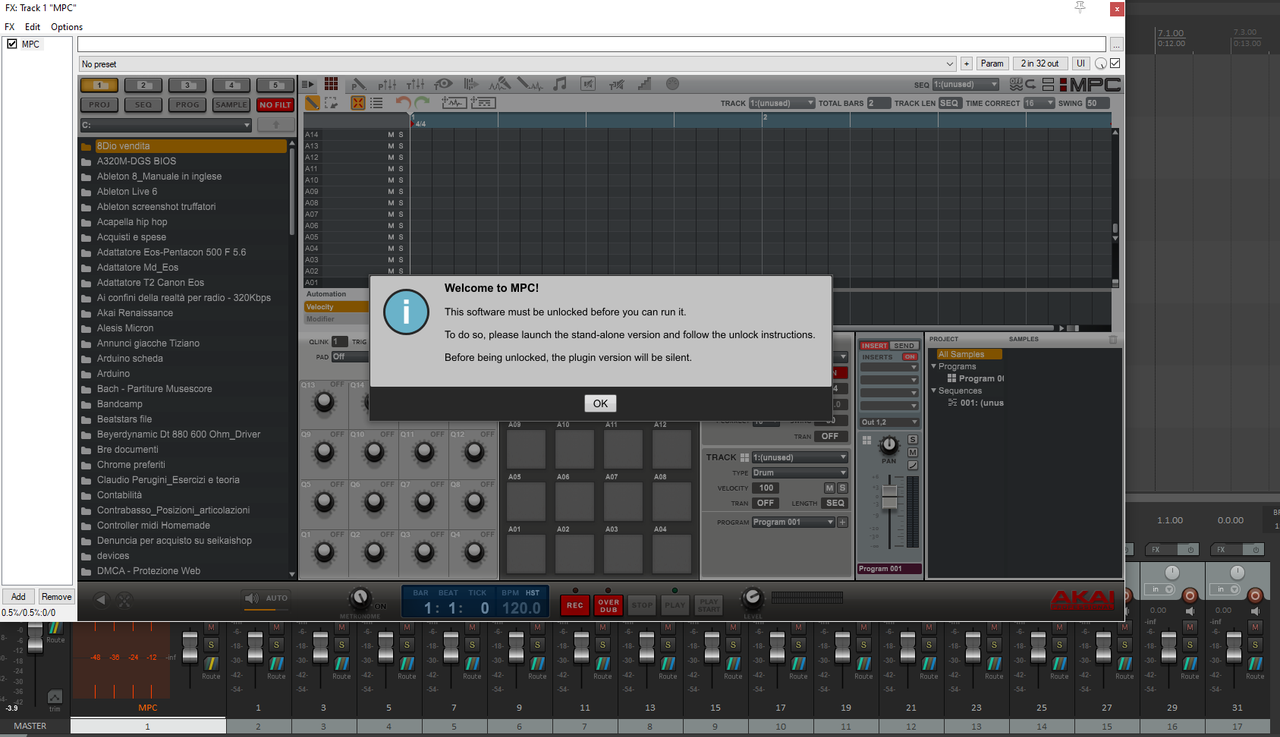The image size is (1280, 737).
Task: Click OK in the Welcome to MPC dialog
Action: [600, 404]
